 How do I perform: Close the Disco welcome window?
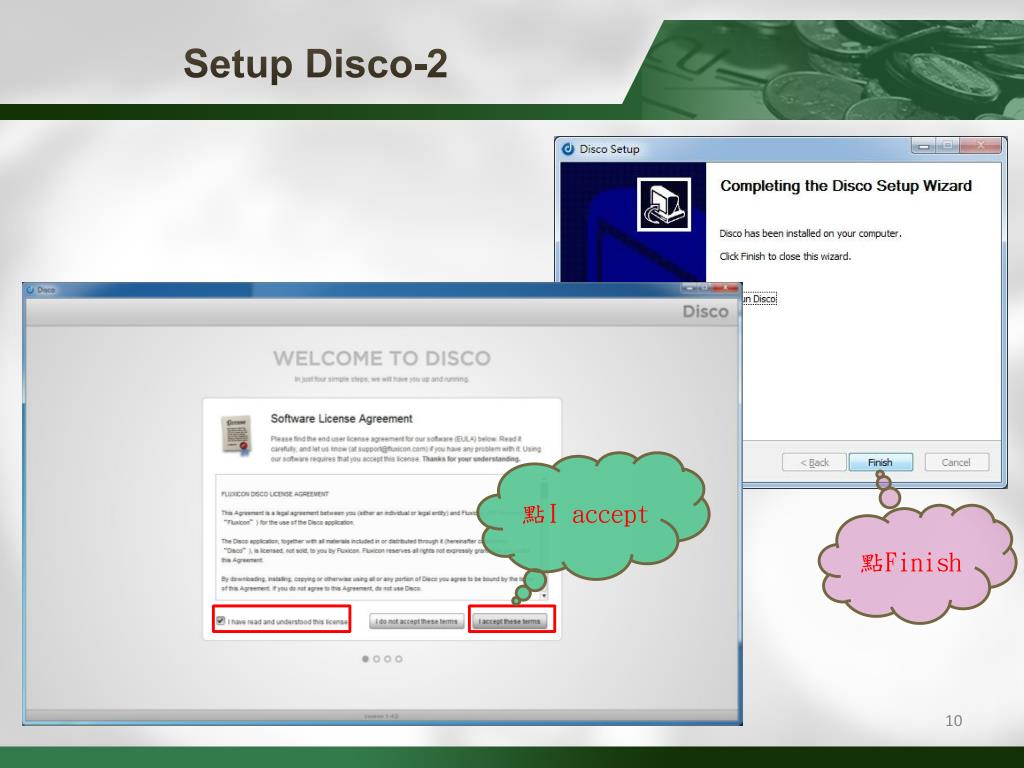[x=725, y=288]
